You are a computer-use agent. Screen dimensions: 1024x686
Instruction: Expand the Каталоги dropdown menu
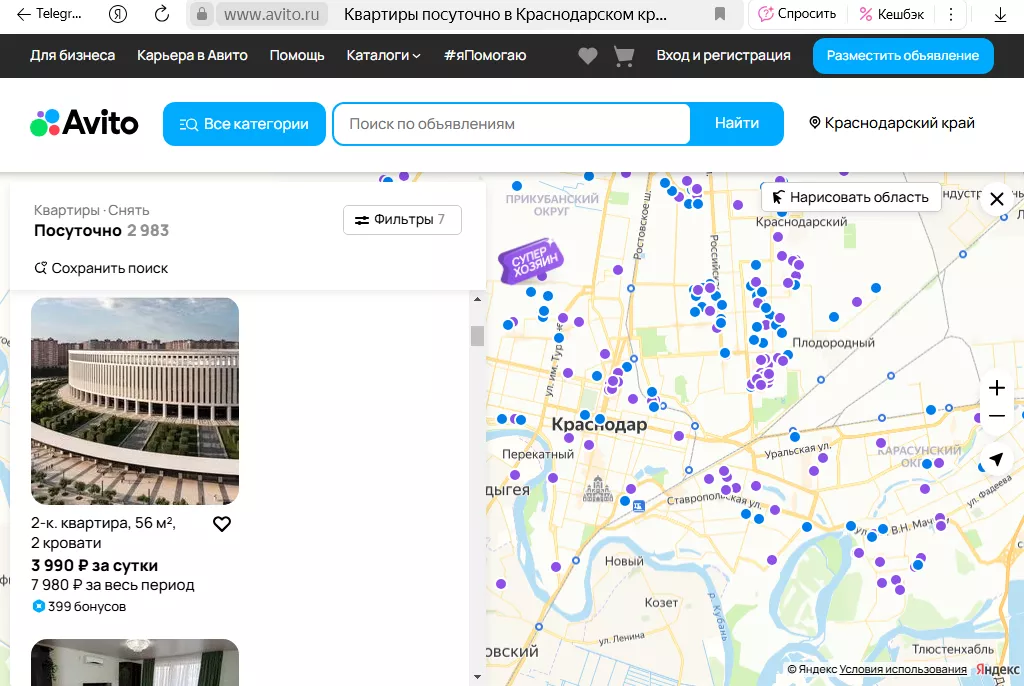[x=383, y=56]
